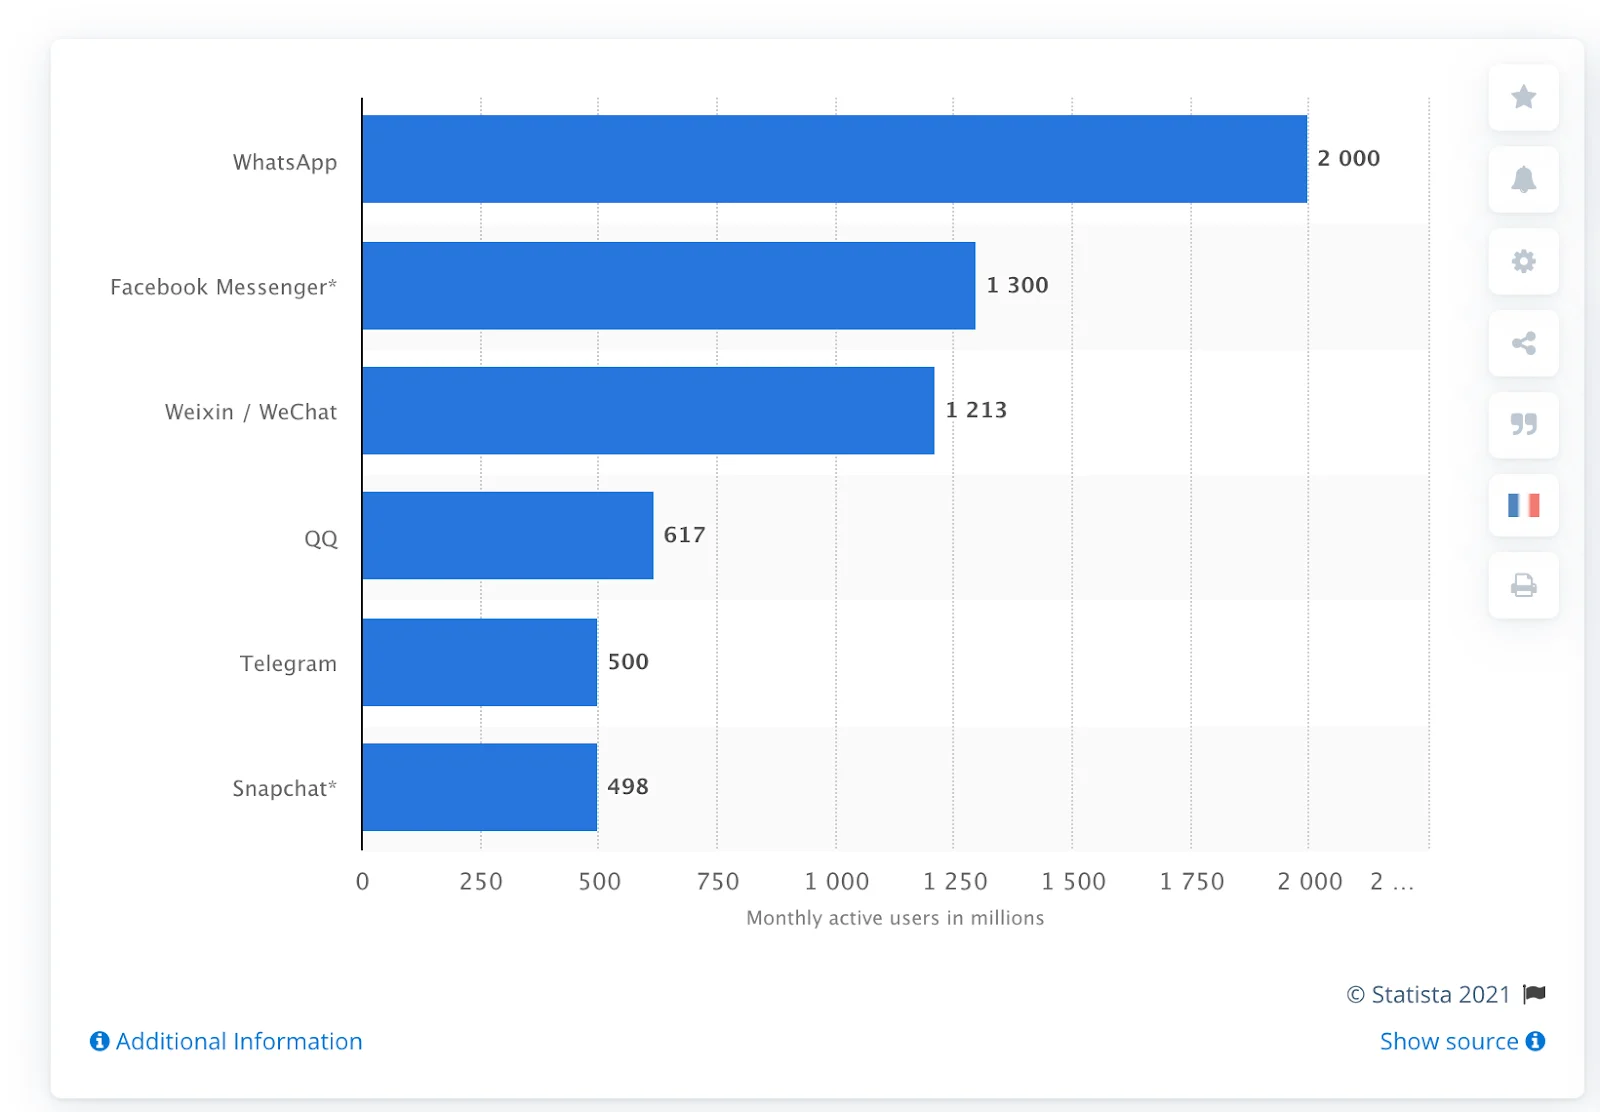Click the info icon next to Show source
The width and height of the screenshot is (1600, 1112).
[x=1537, y=1041]
